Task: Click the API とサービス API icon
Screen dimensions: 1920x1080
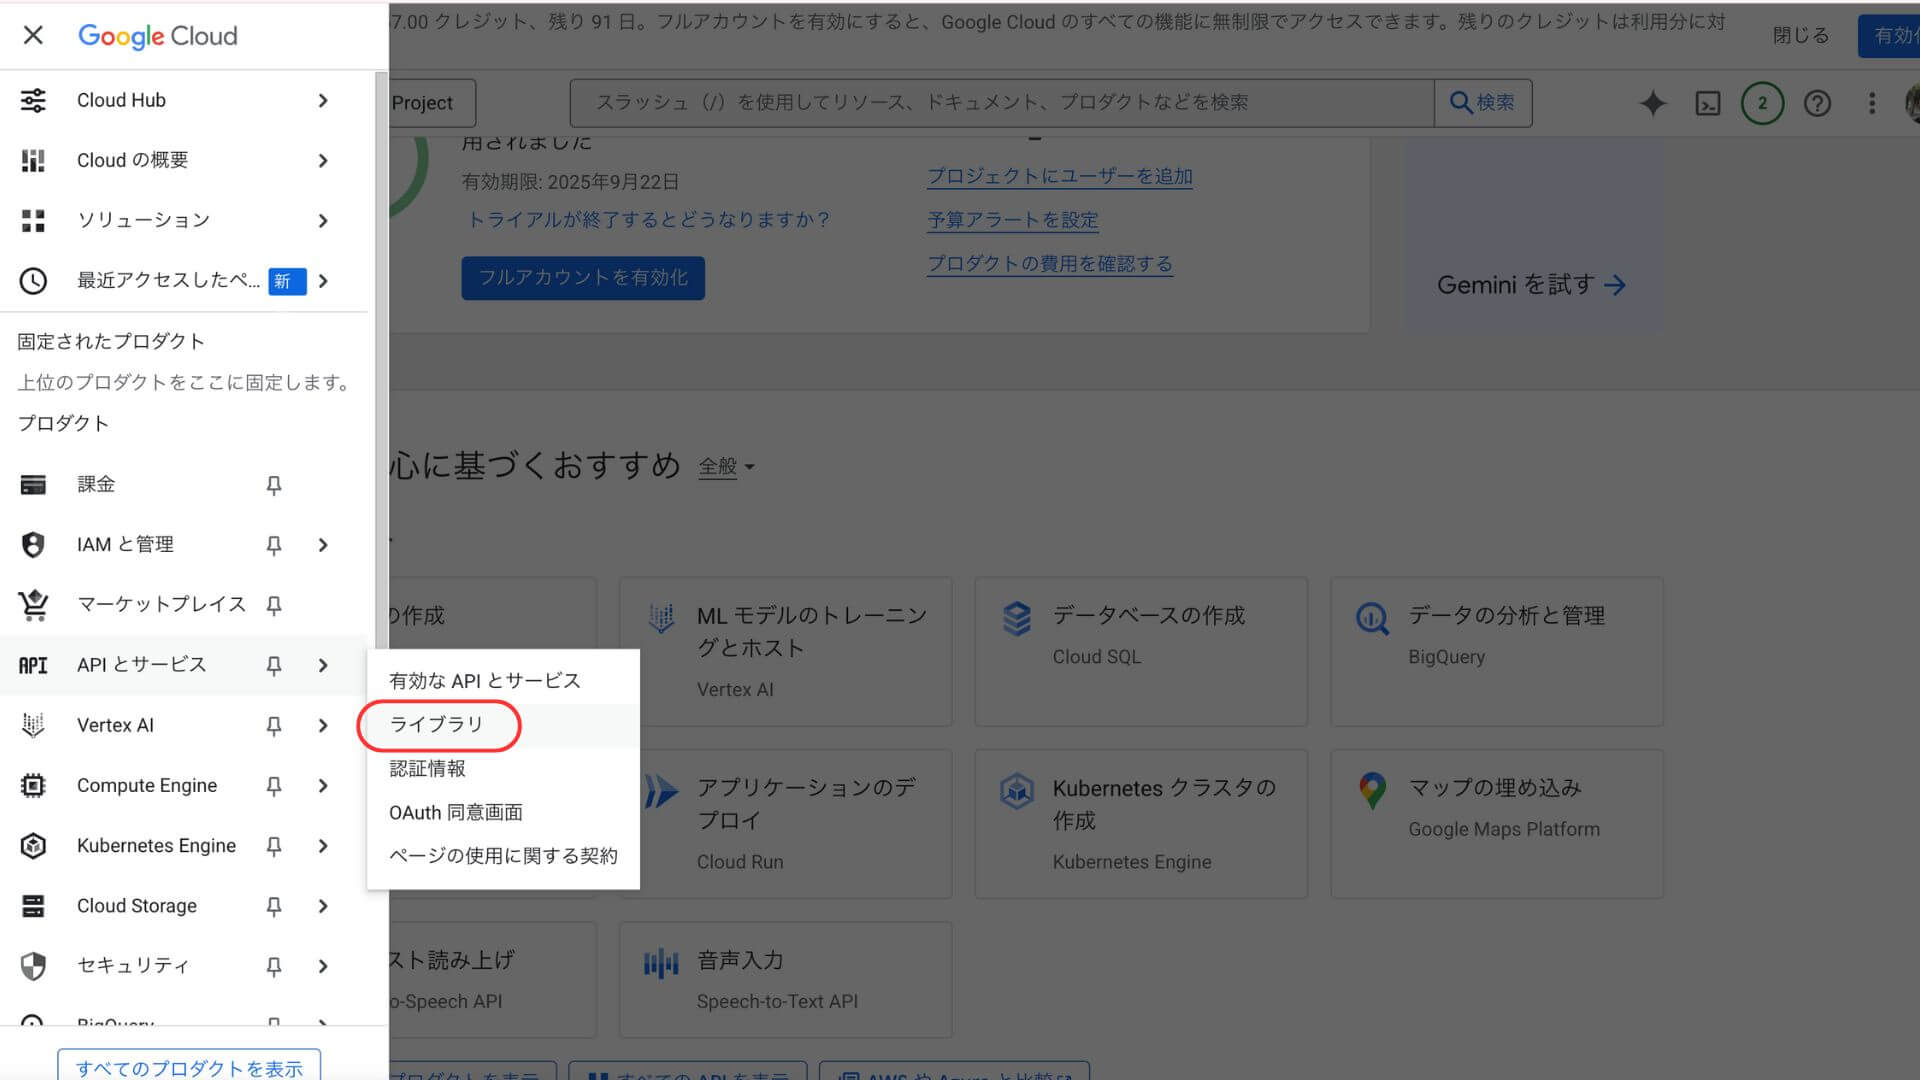Action: [x=33, y=665]
